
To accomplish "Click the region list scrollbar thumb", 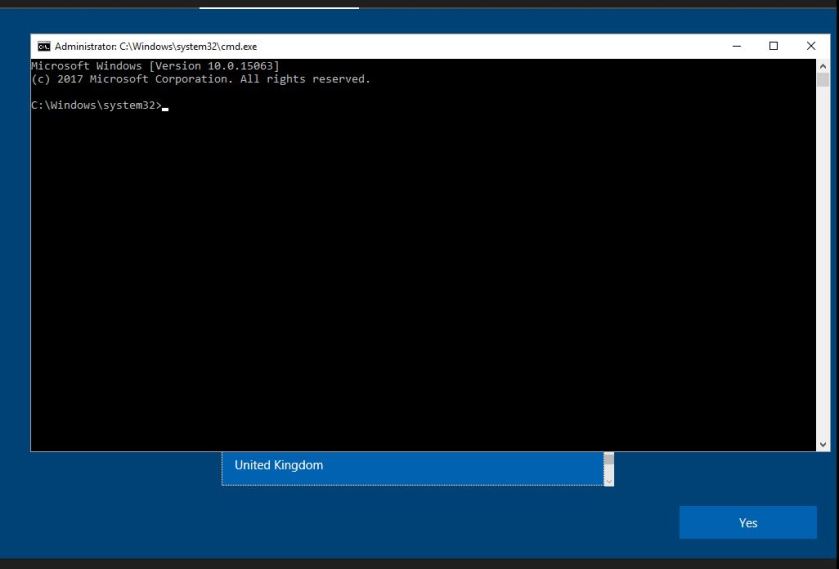I will (x=608, y=463).
